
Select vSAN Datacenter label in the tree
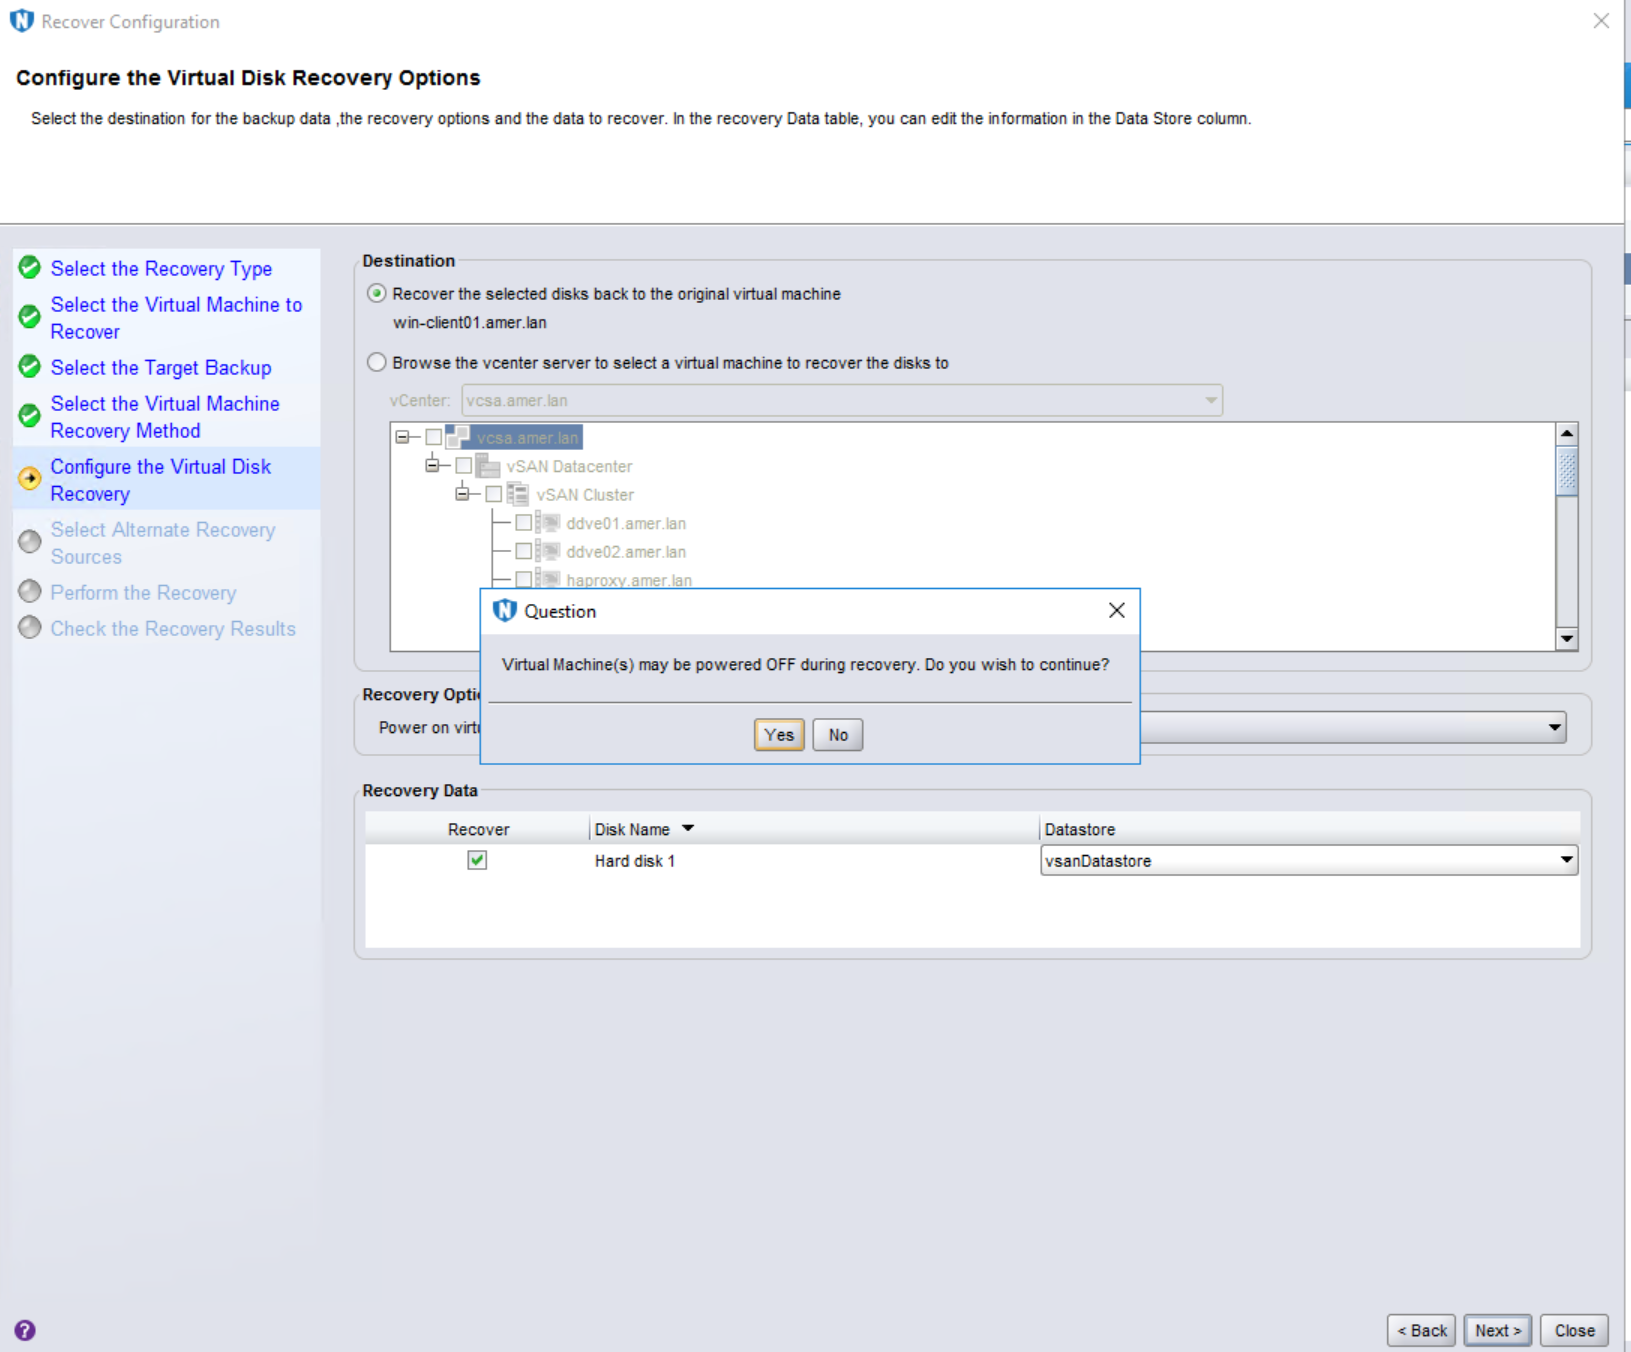(569, 466)
